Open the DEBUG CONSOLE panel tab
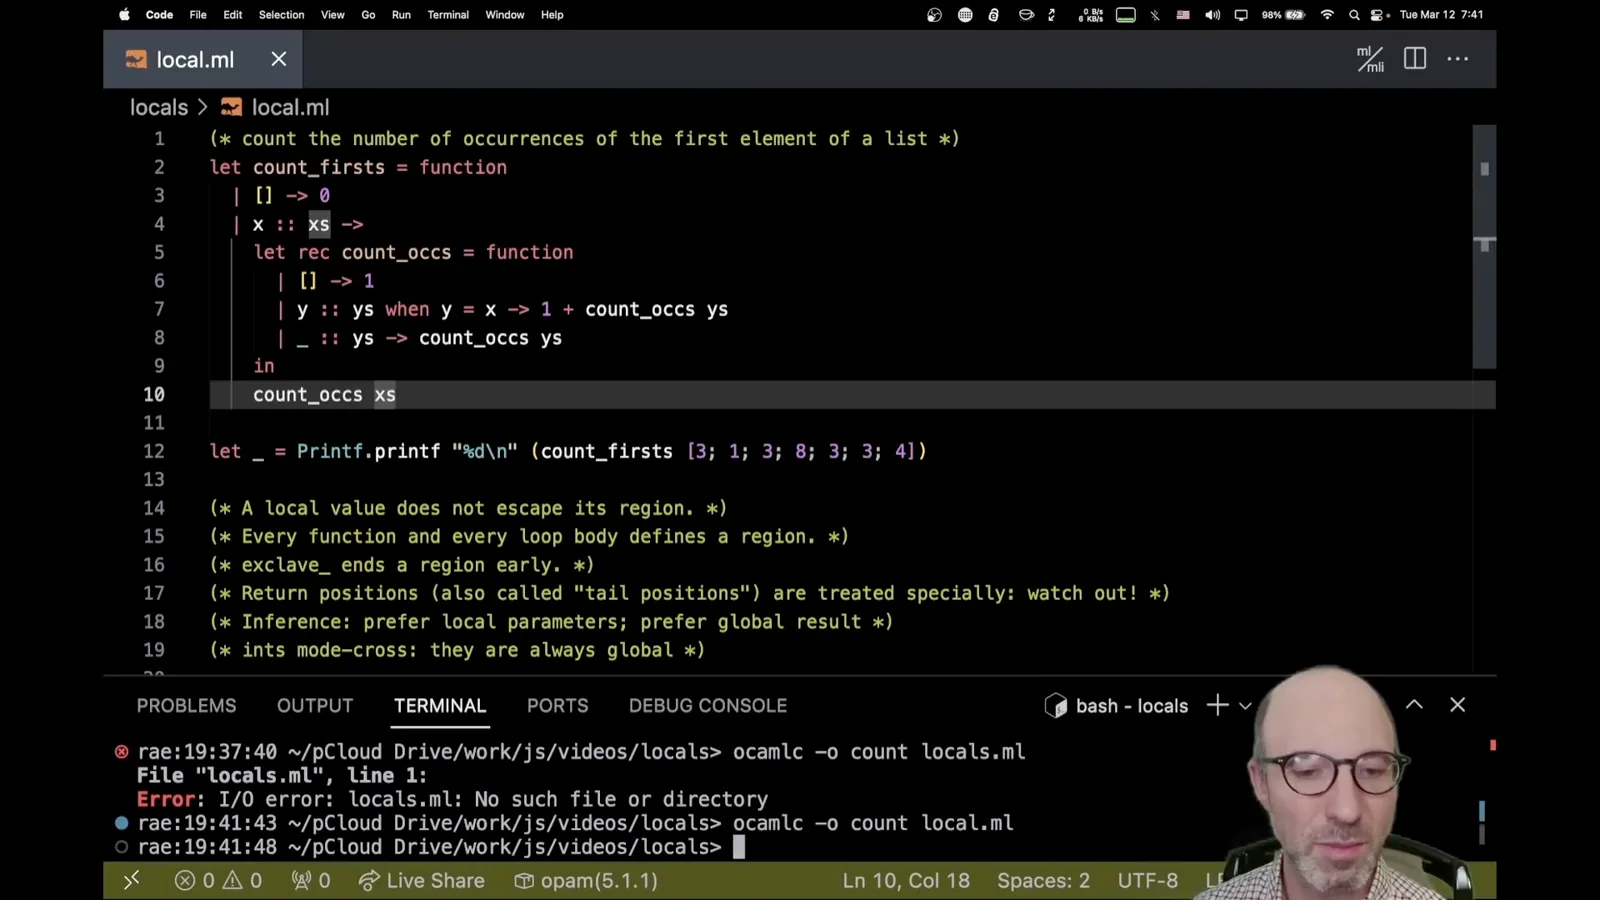The width and height of the screenshot is (1600, 900). click(708, 706)
